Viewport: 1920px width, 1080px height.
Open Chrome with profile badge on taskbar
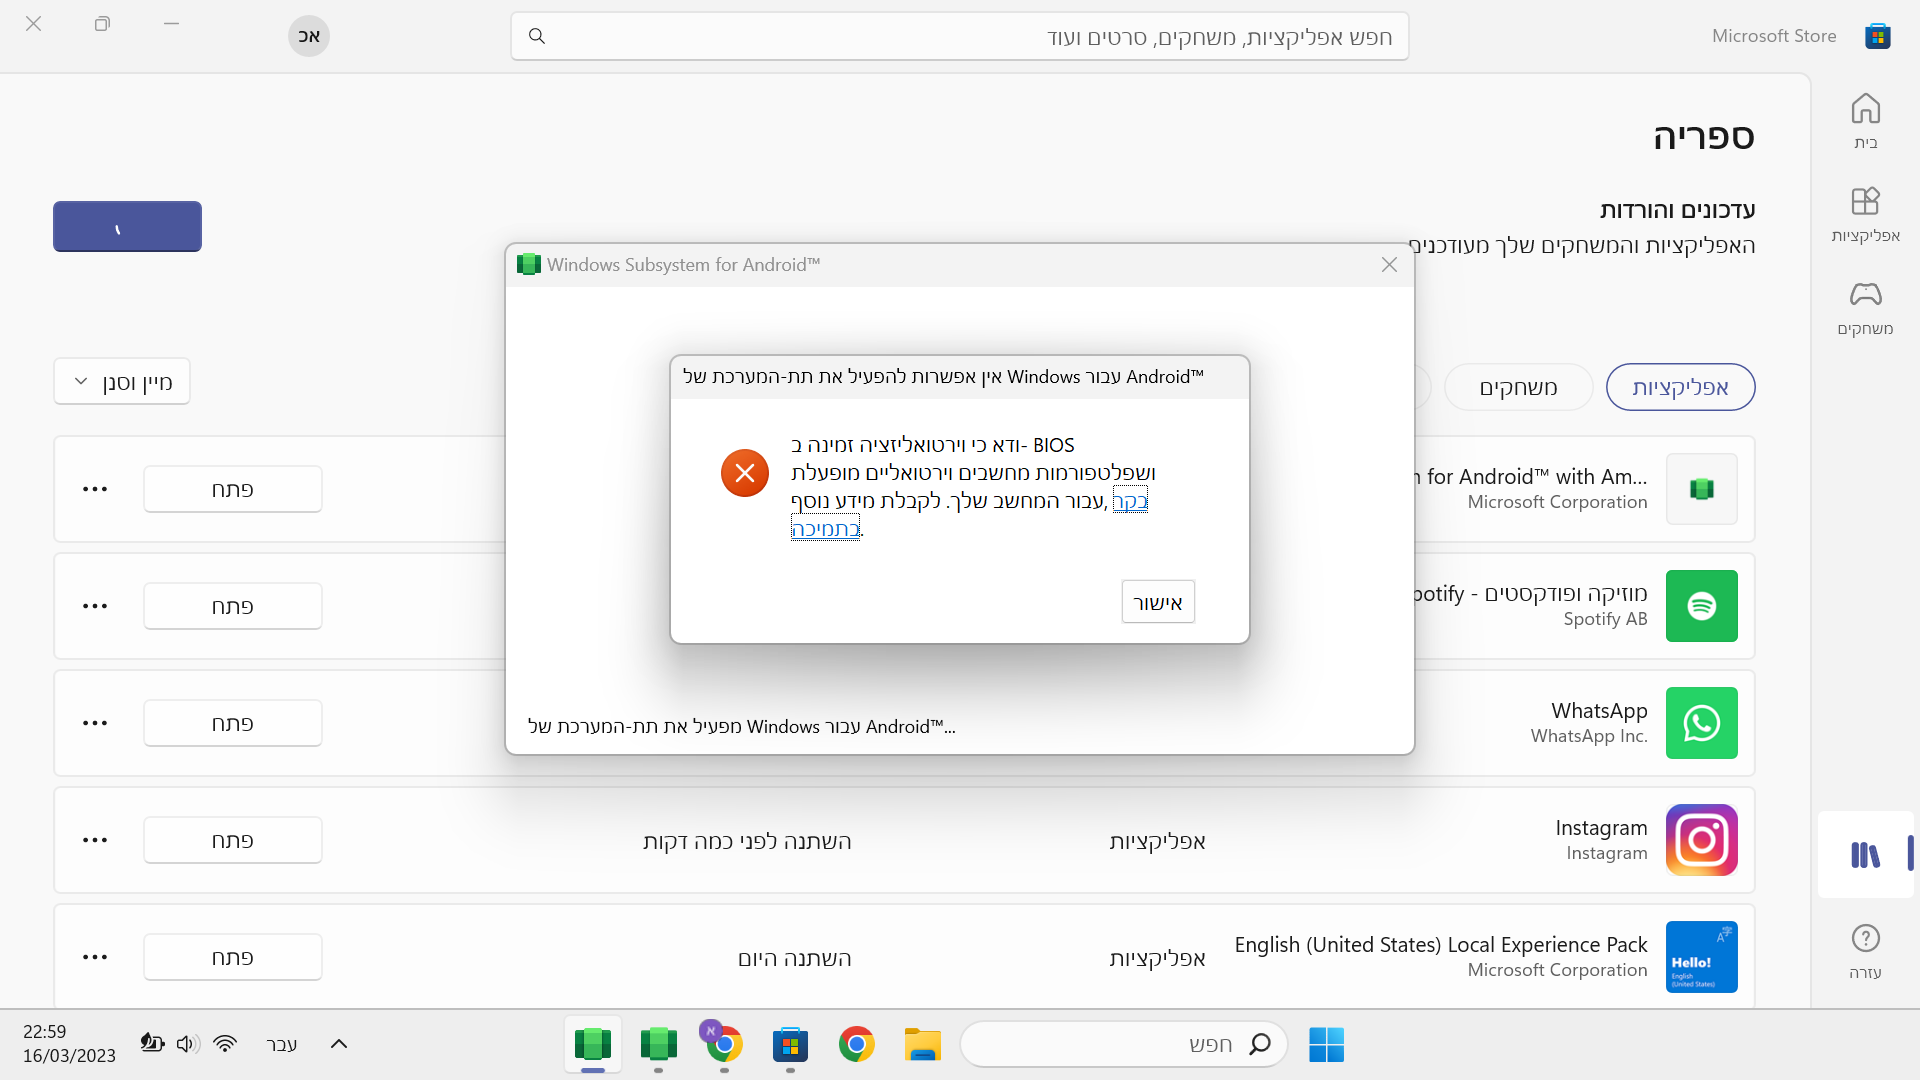[724, 1044]
